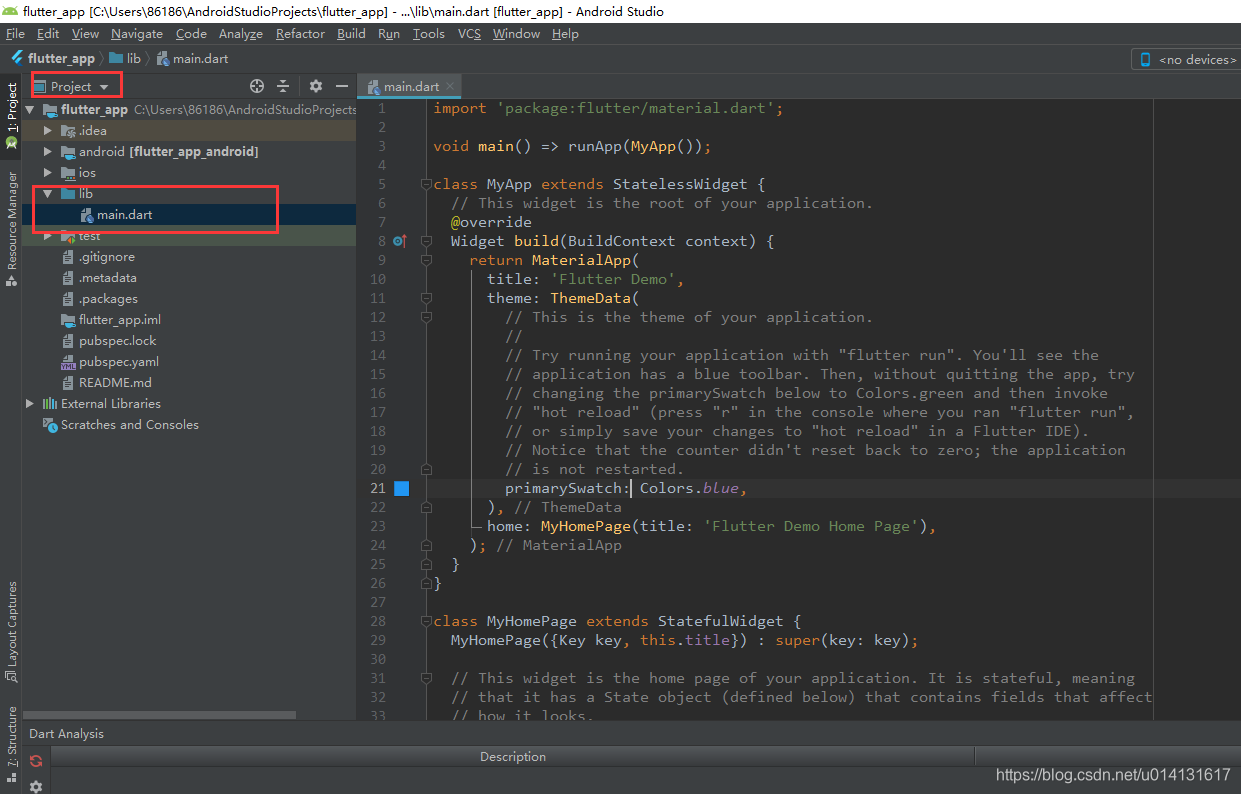Open the File menu
Image resolution: width=1241 pixels, height=794 pixels.
(x=15, y=33)
